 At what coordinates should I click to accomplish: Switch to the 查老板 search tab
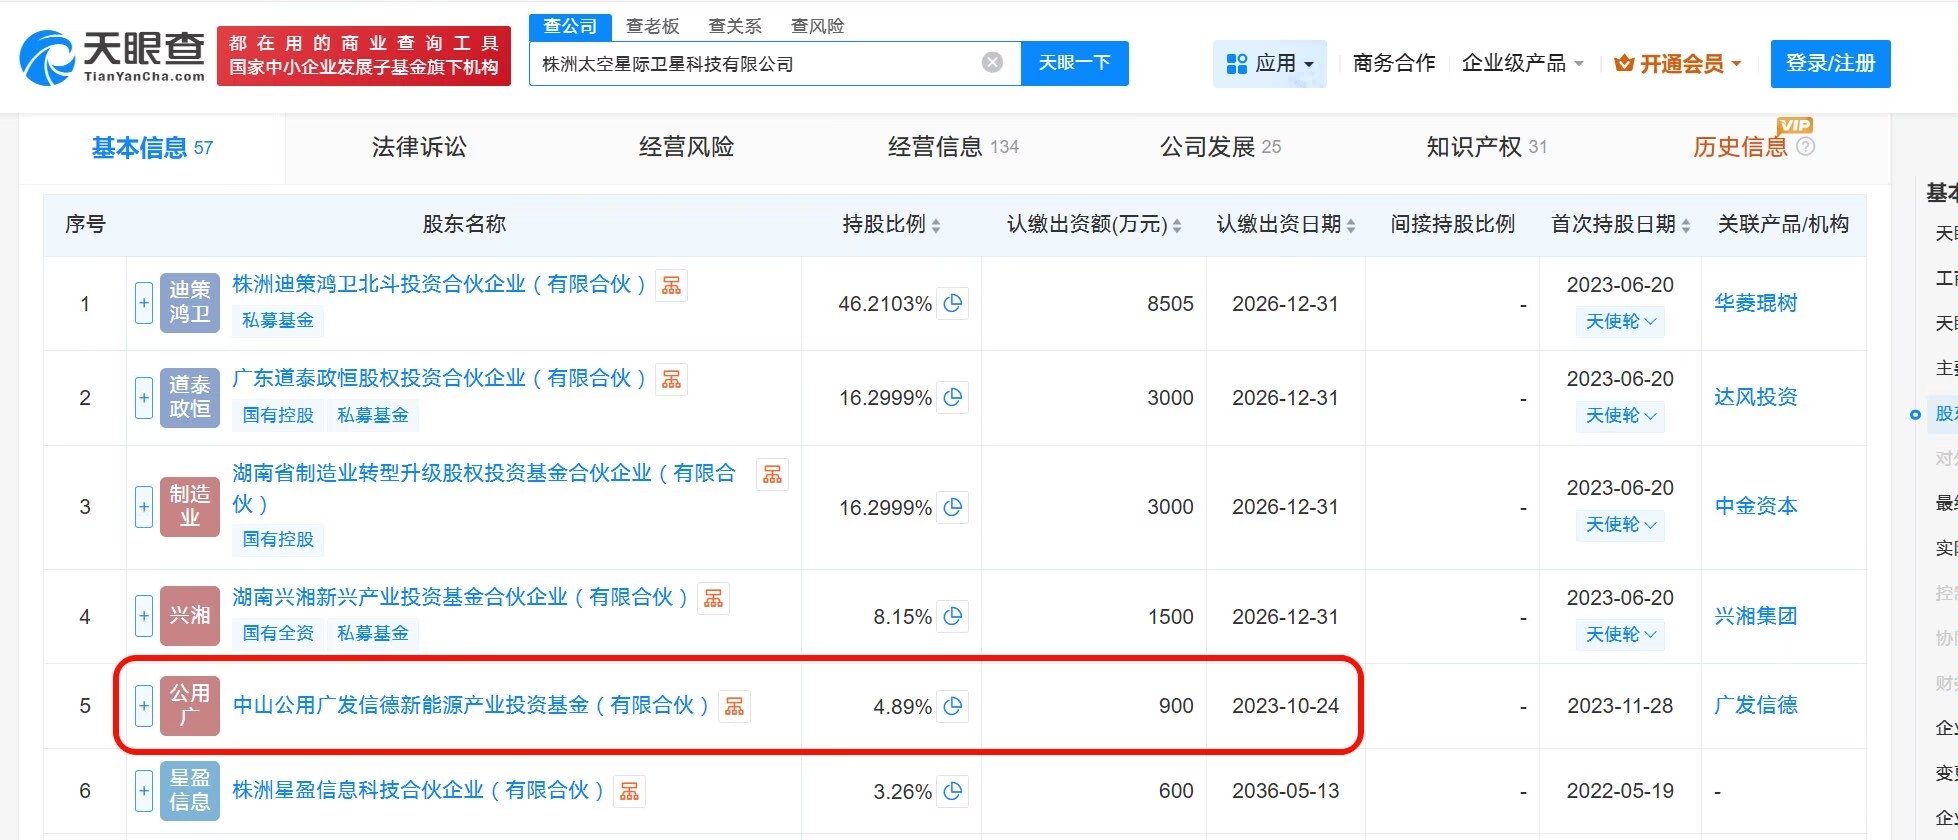point(652,26)
